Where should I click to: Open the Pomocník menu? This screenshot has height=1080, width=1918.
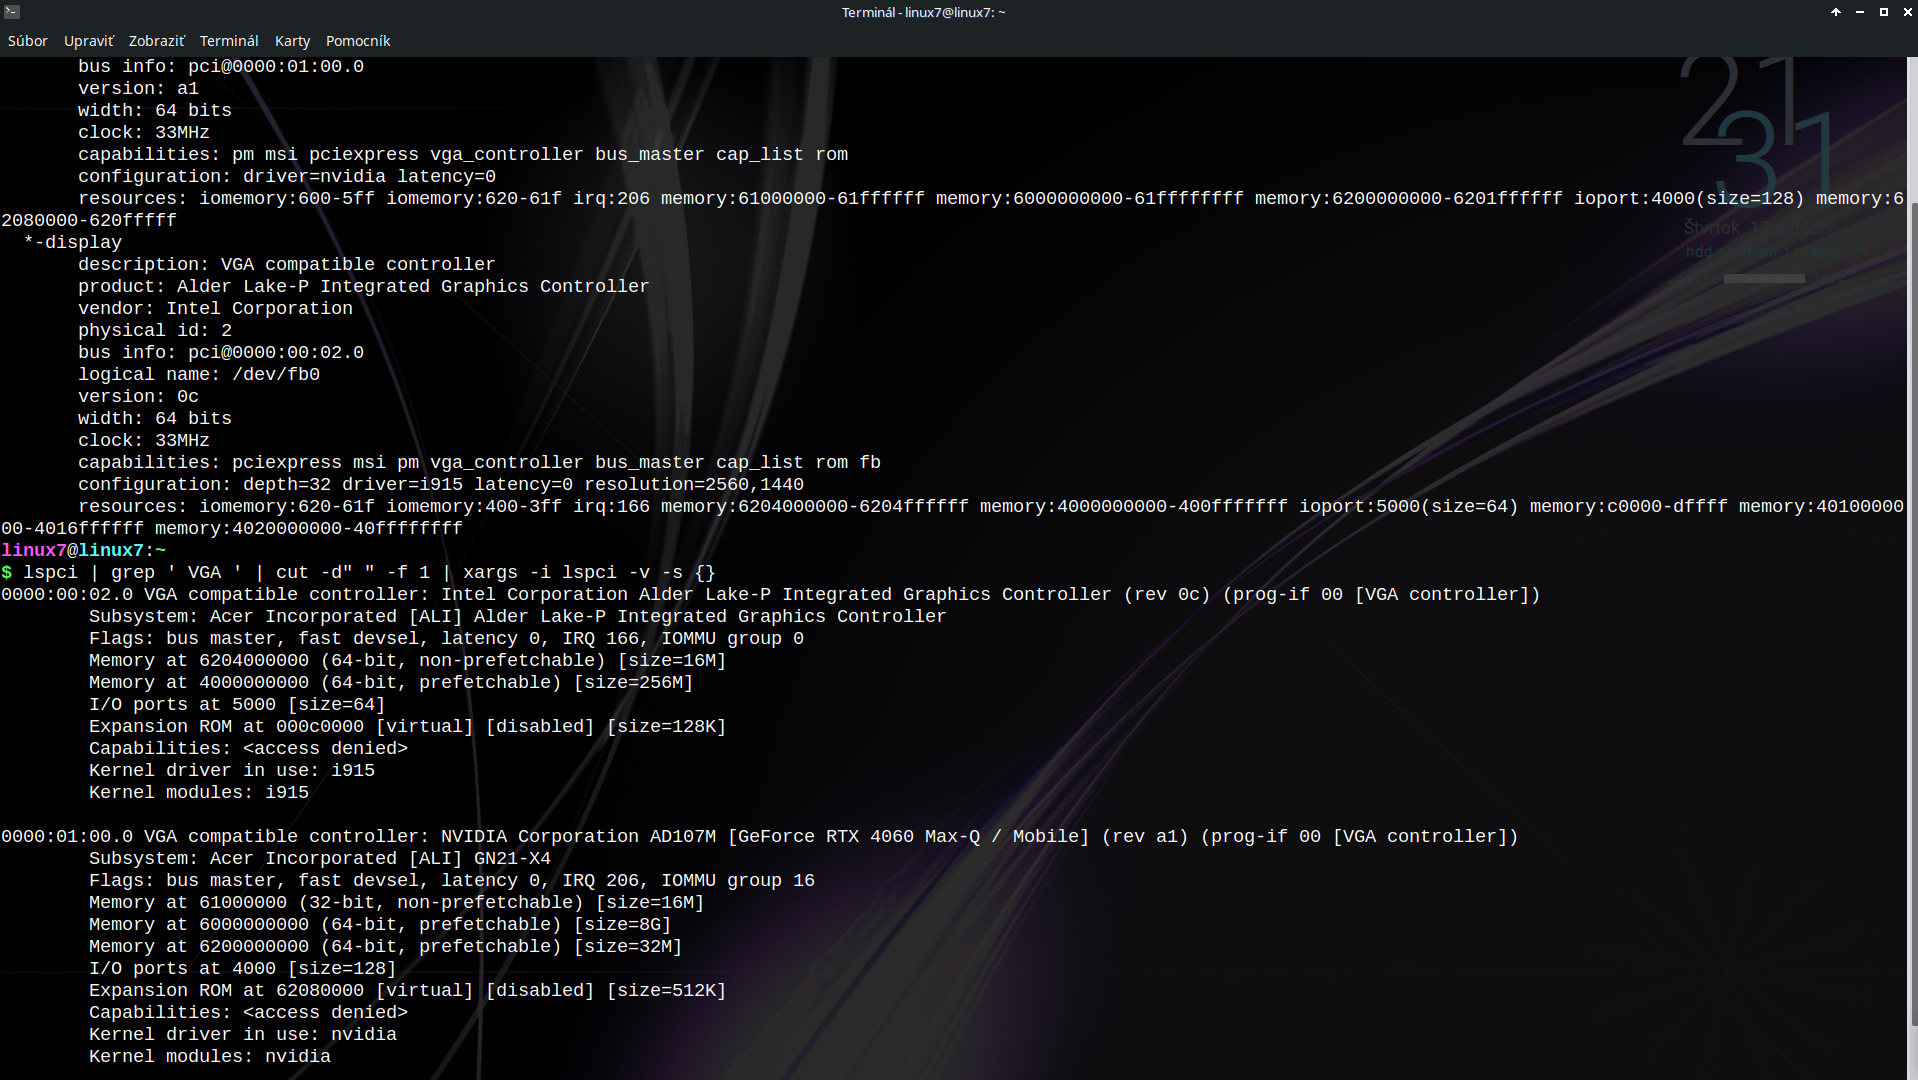(x=358, y=41)
